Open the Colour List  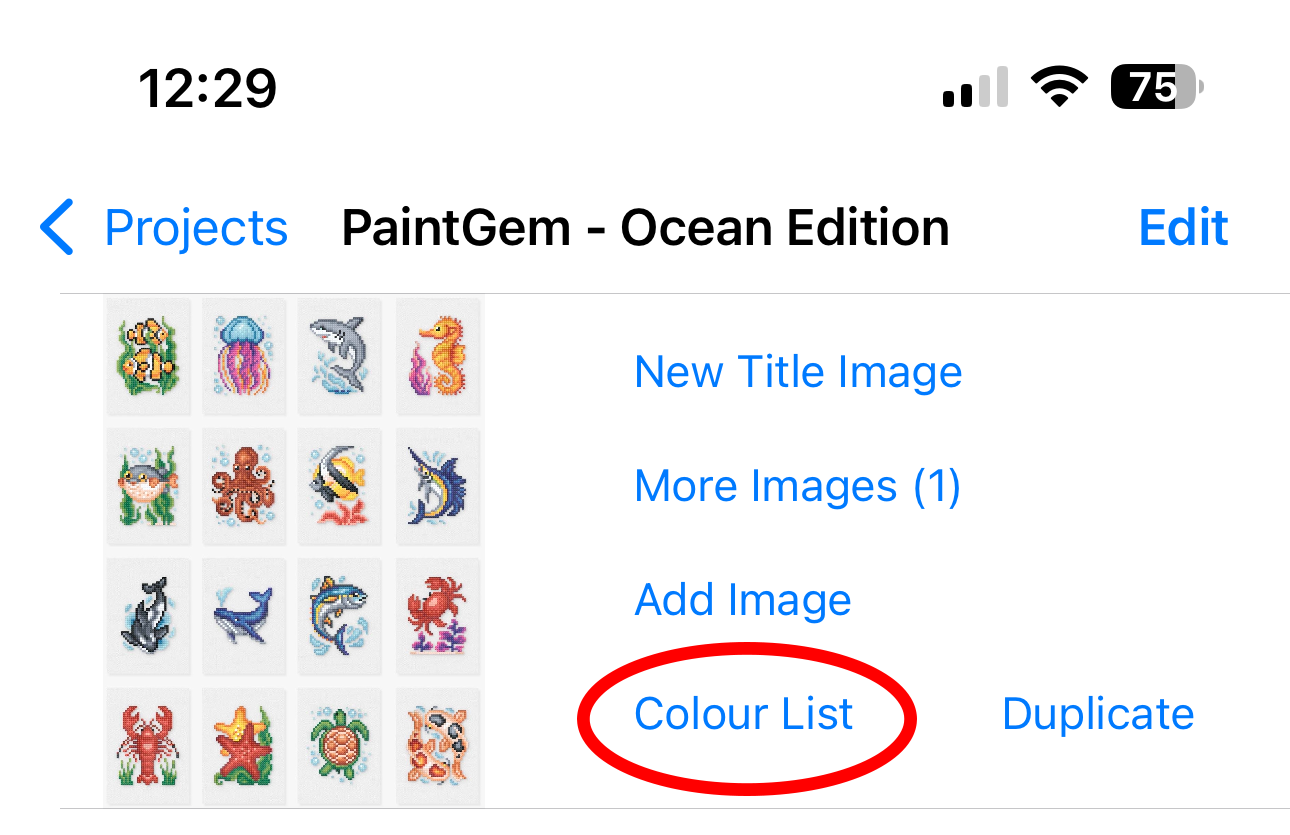pos(744,714)
